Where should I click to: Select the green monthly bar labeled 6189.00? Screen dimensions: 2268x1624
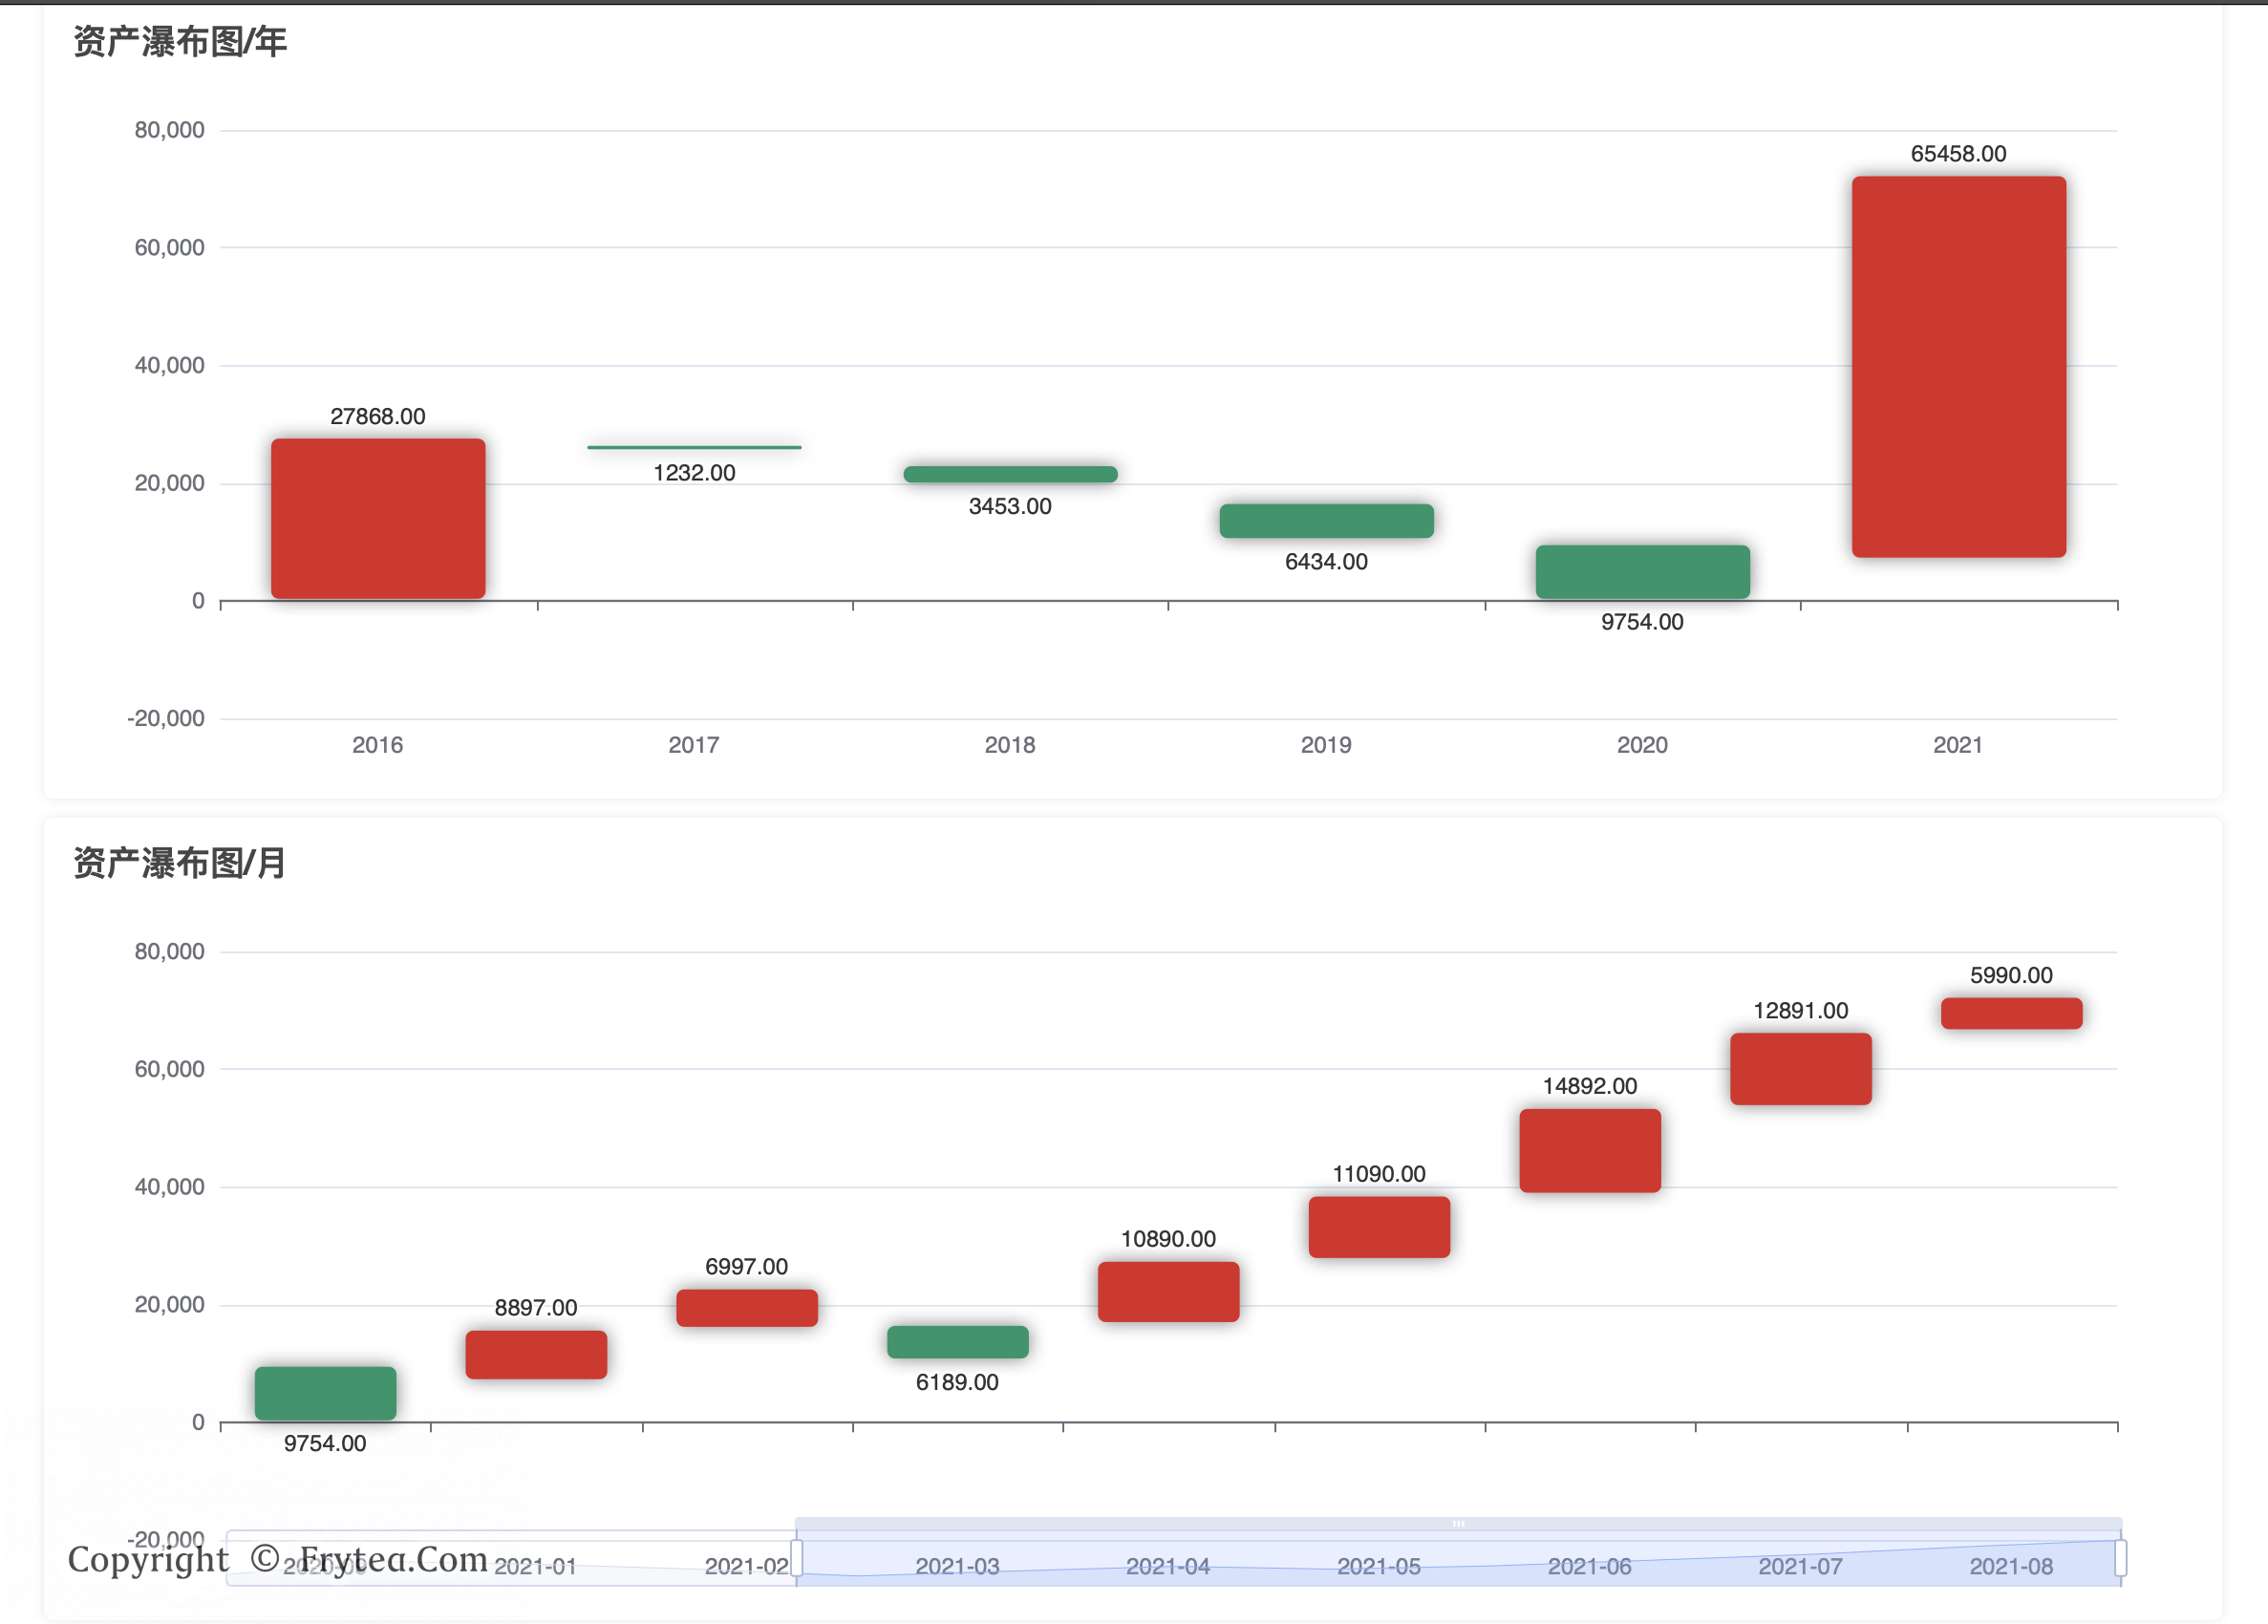tap(957, 1342)
